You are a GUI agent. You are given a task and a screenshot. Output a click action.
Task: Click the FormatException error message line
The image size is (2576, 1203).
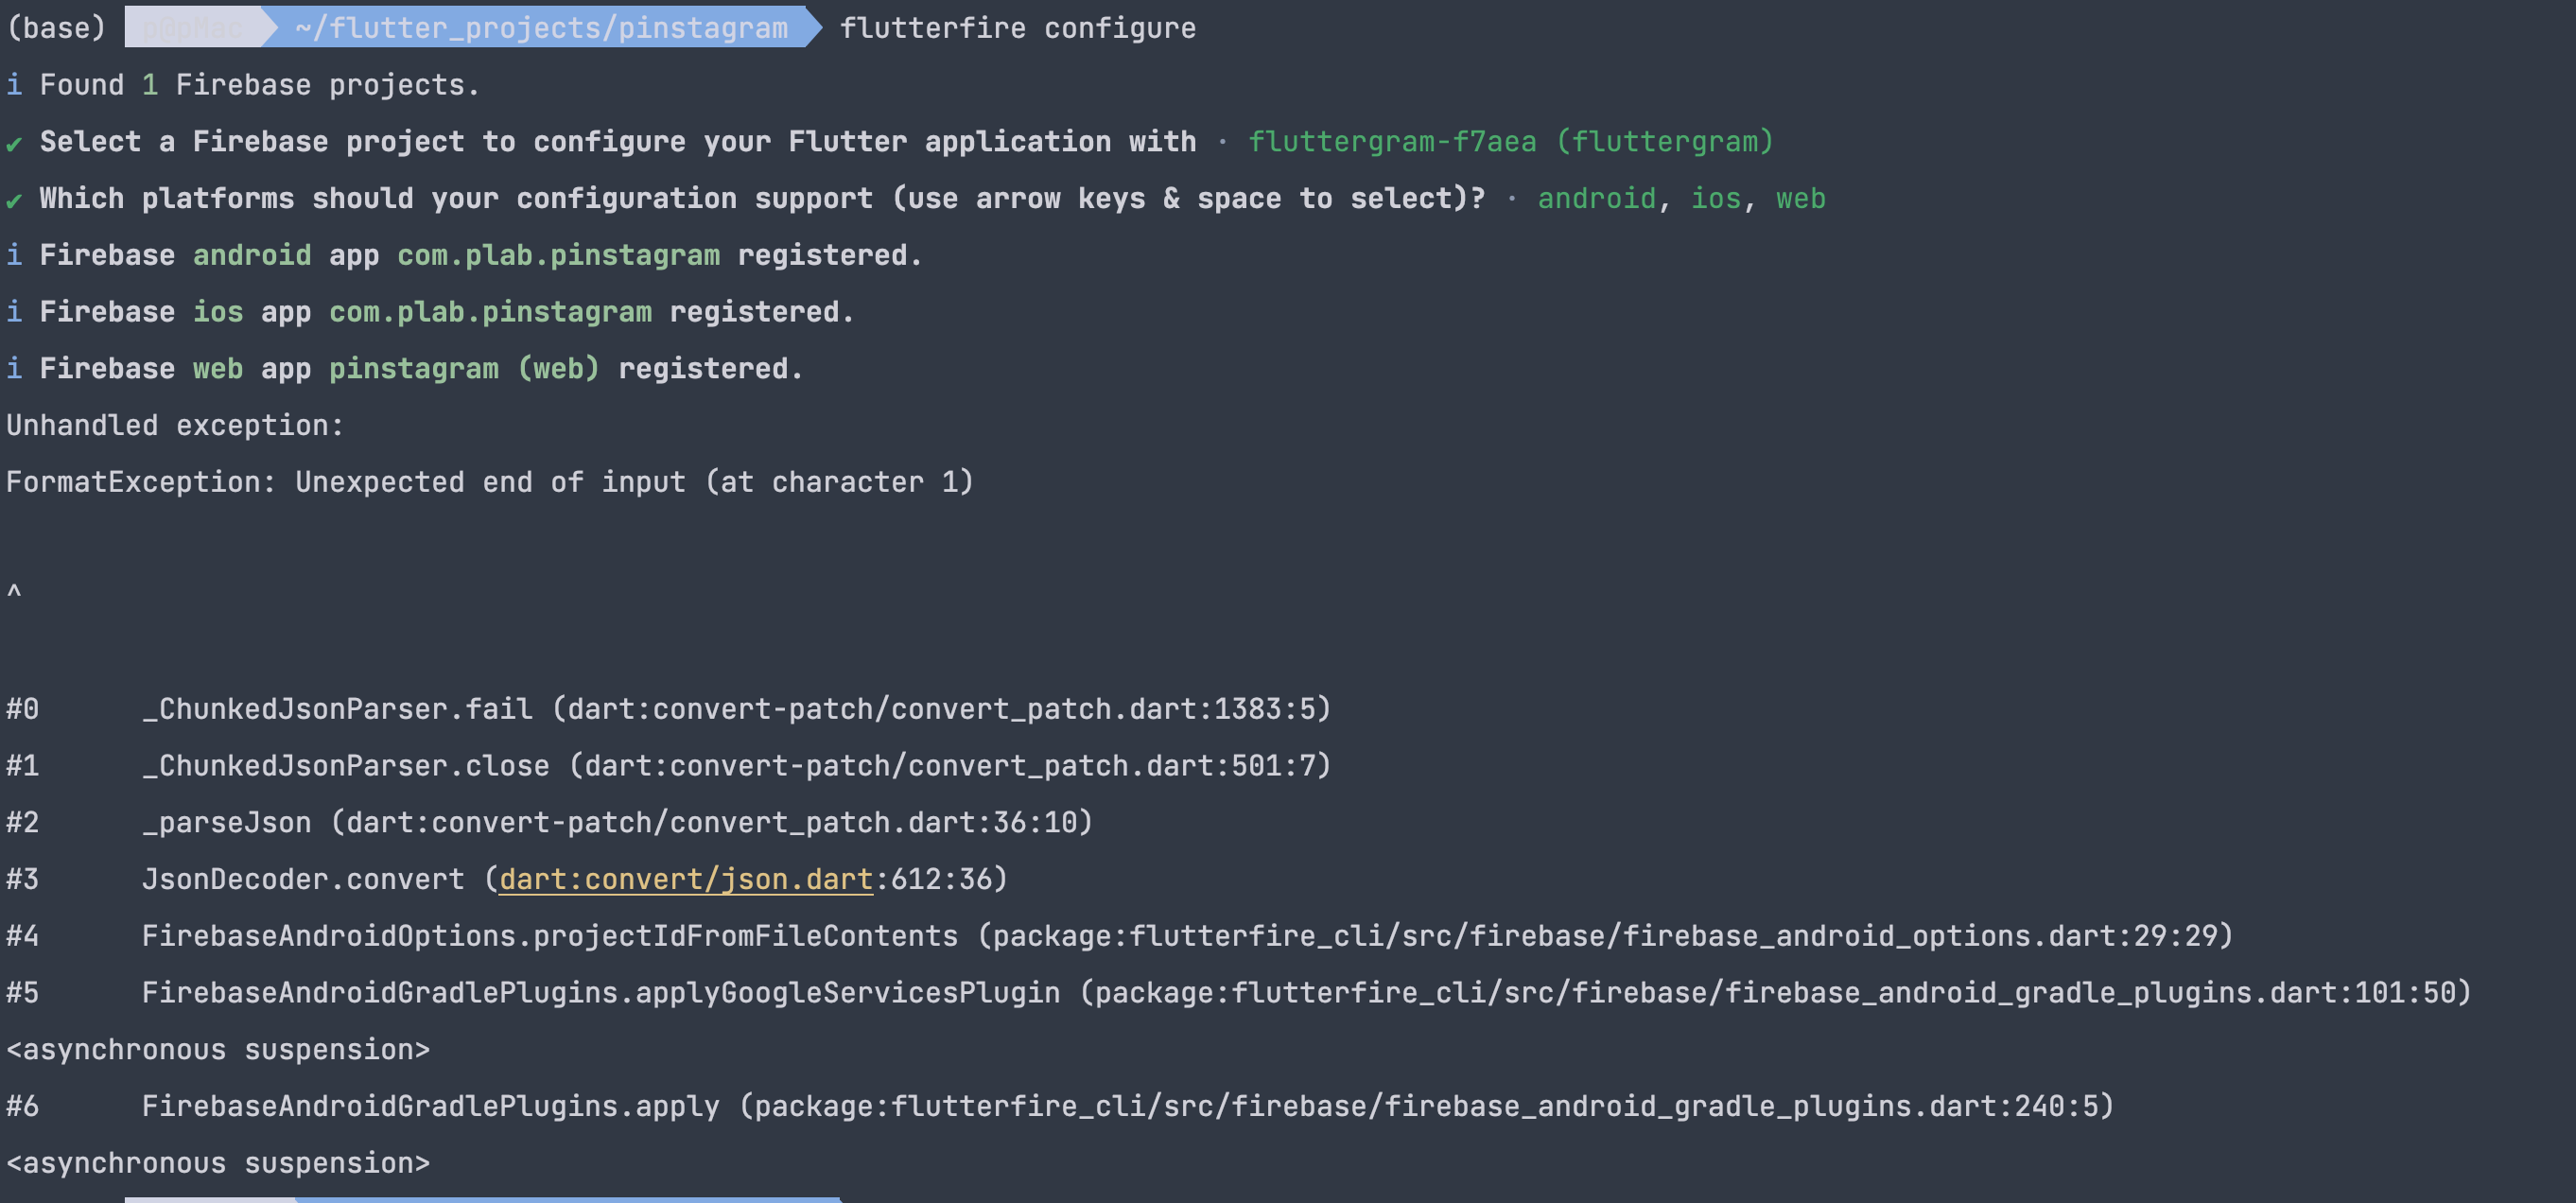pos(490,482)
